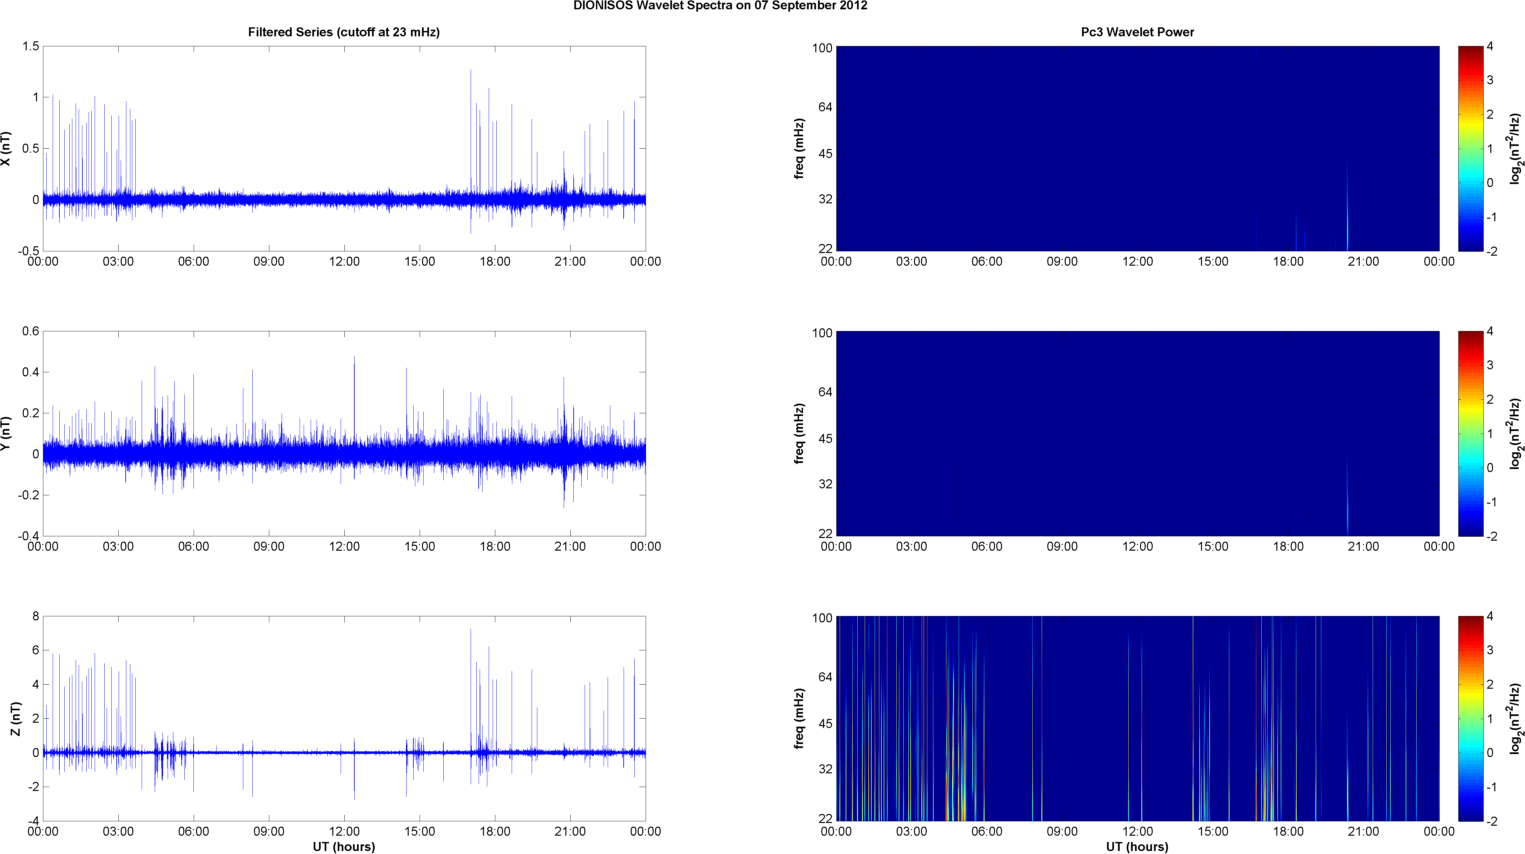Click the colorbar beside the top spectrogram
1525x854 pixels.
coord(1470,149)
